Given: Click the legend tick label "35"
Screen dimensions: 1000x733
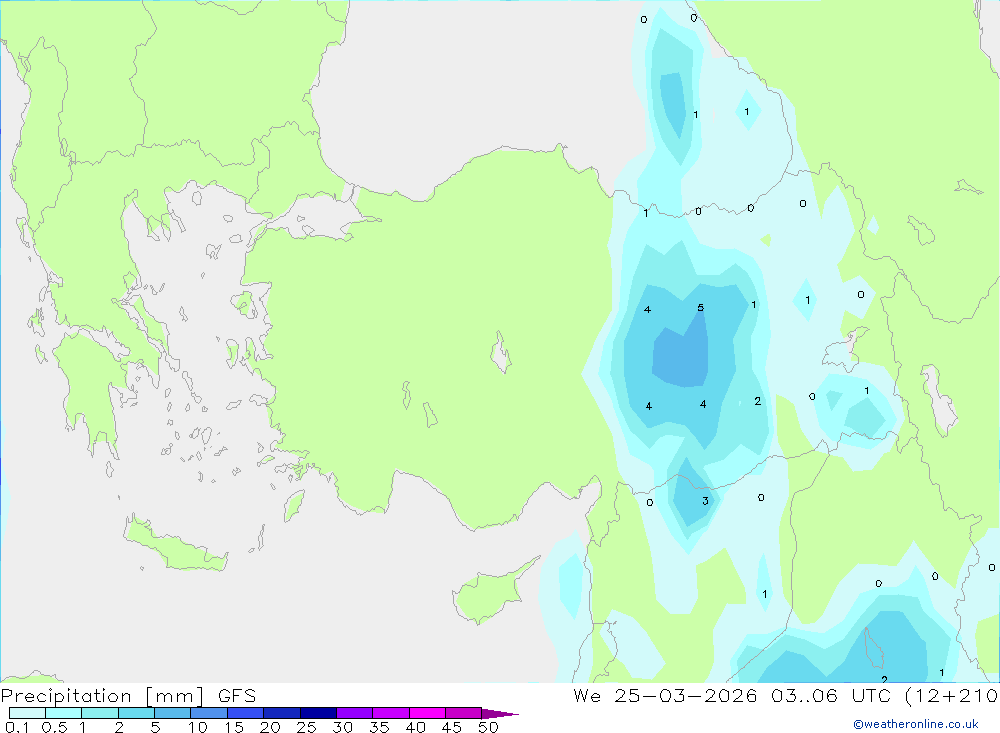Looking at the screenshot, I should [x=379, y=727].
